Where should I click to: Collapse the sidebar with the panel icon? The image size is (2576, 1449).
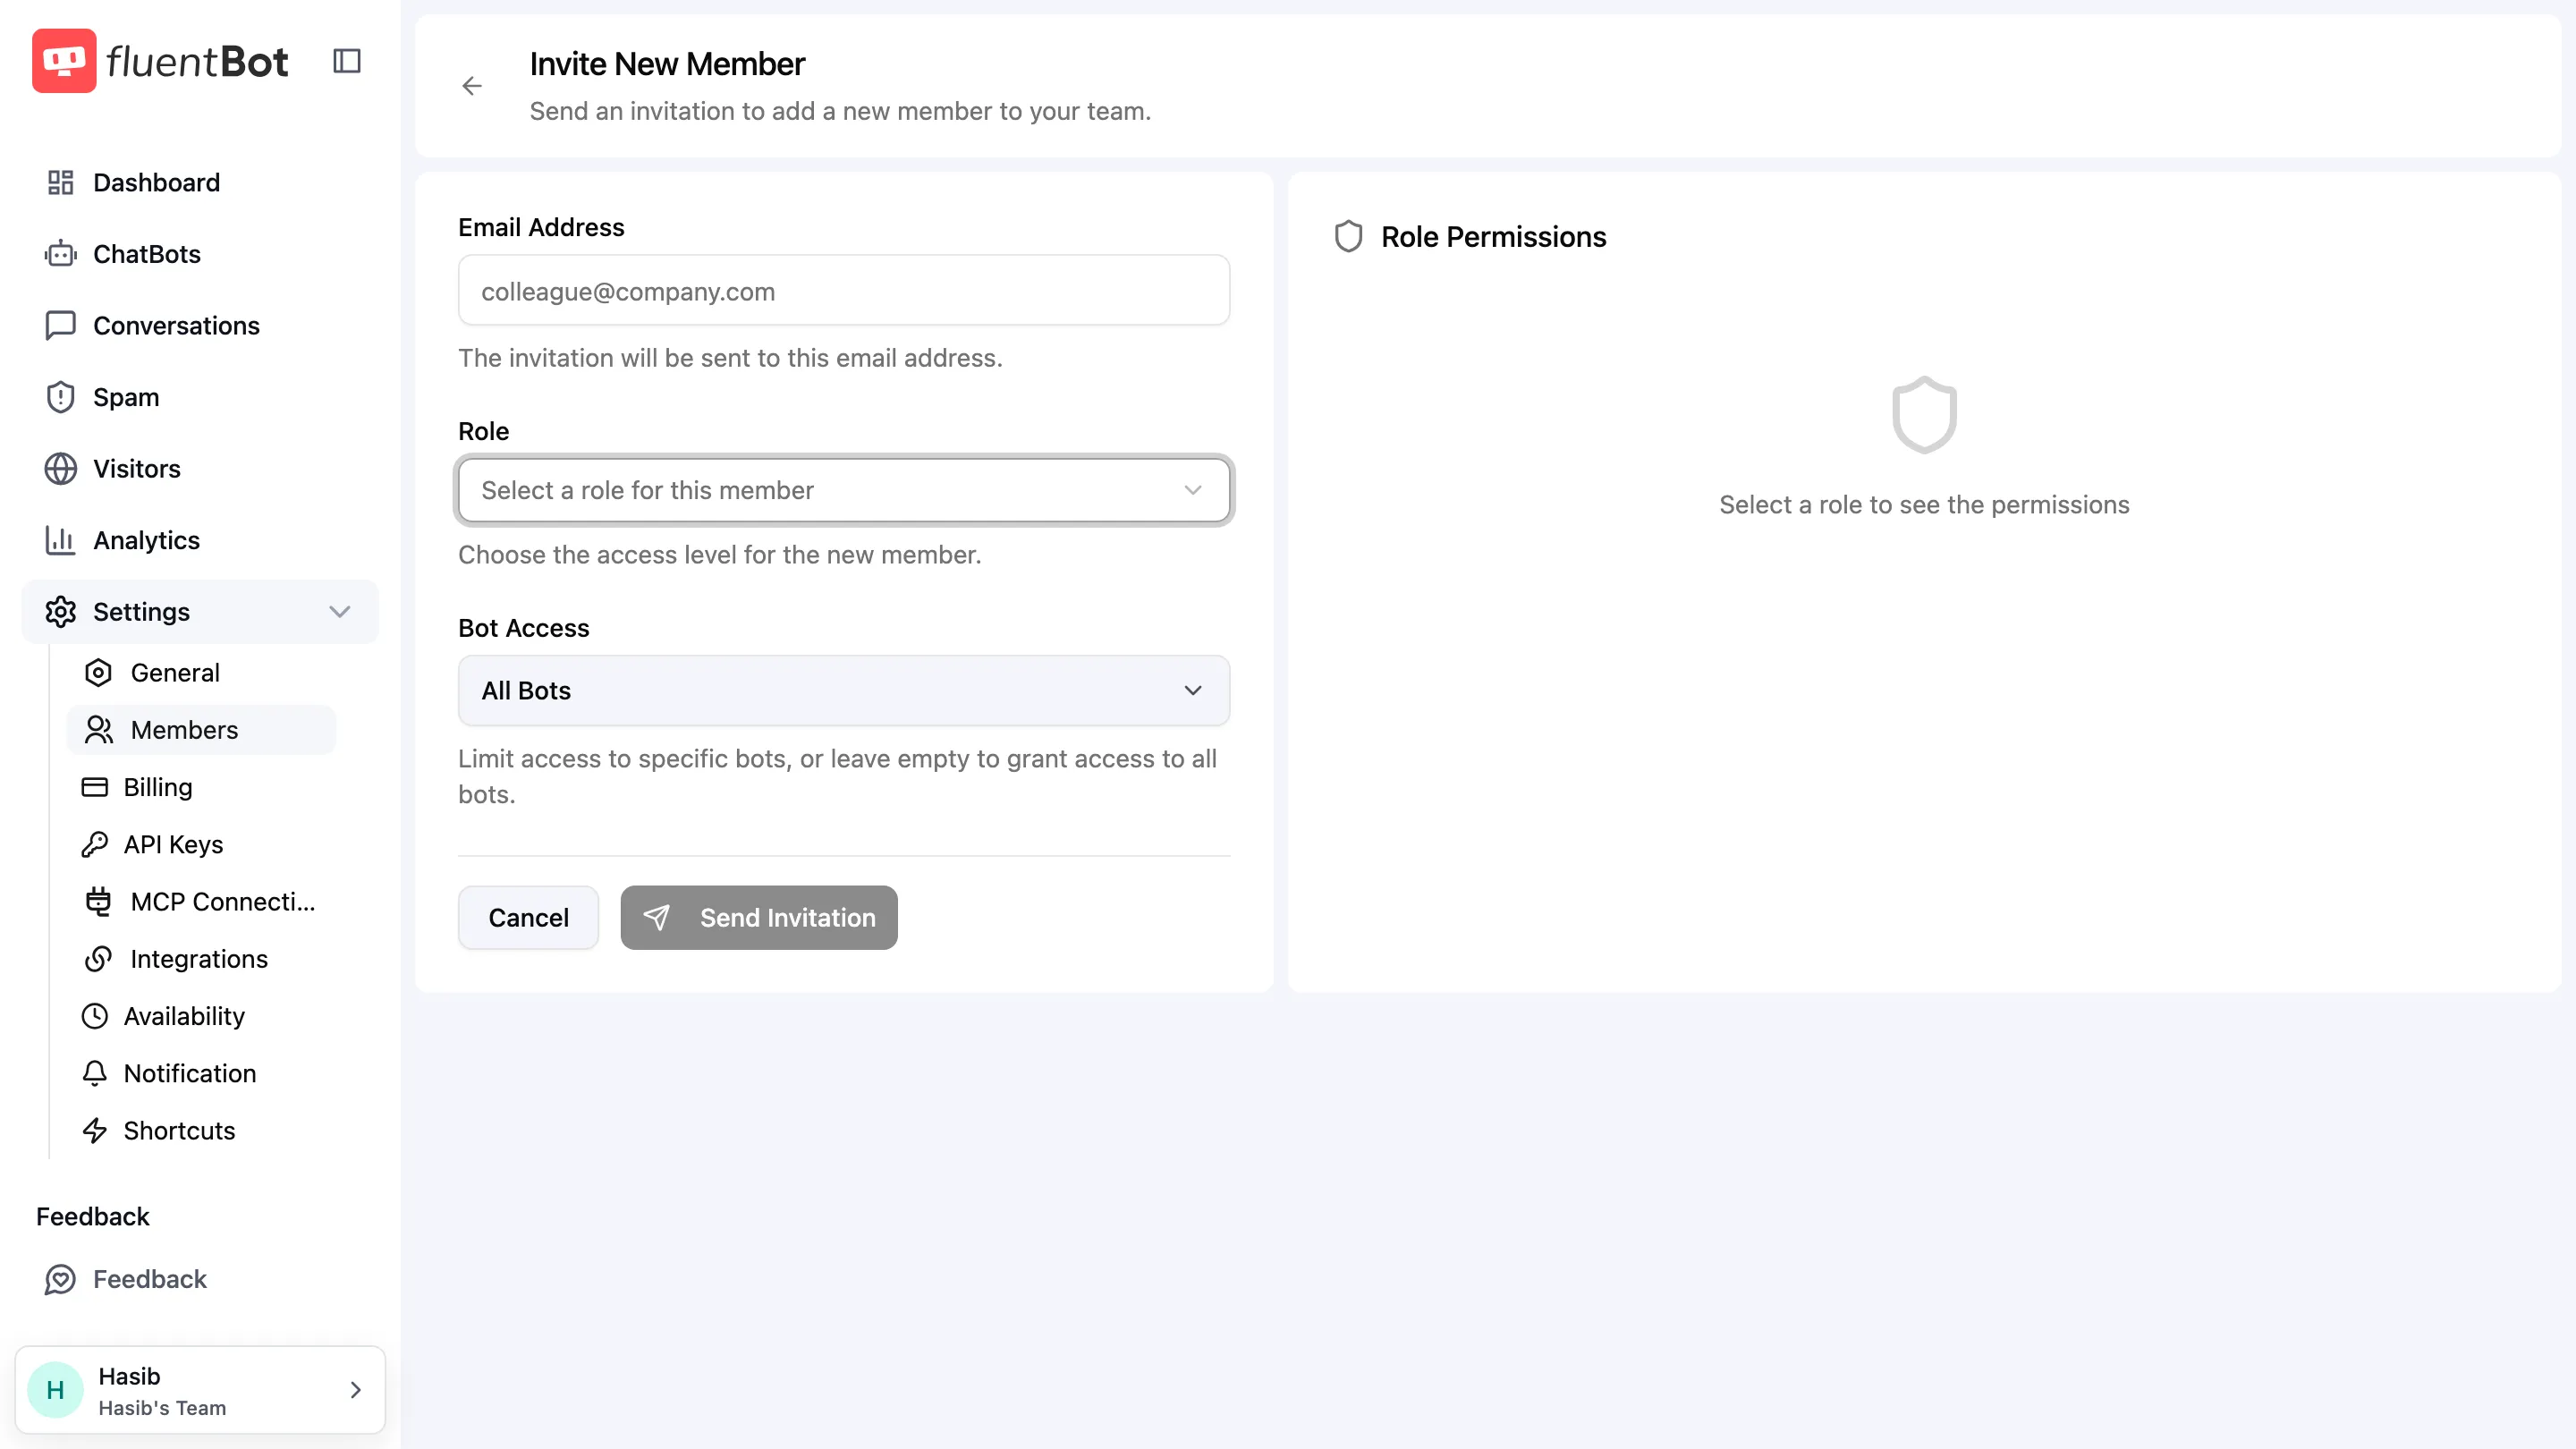(x=347, y=61)
